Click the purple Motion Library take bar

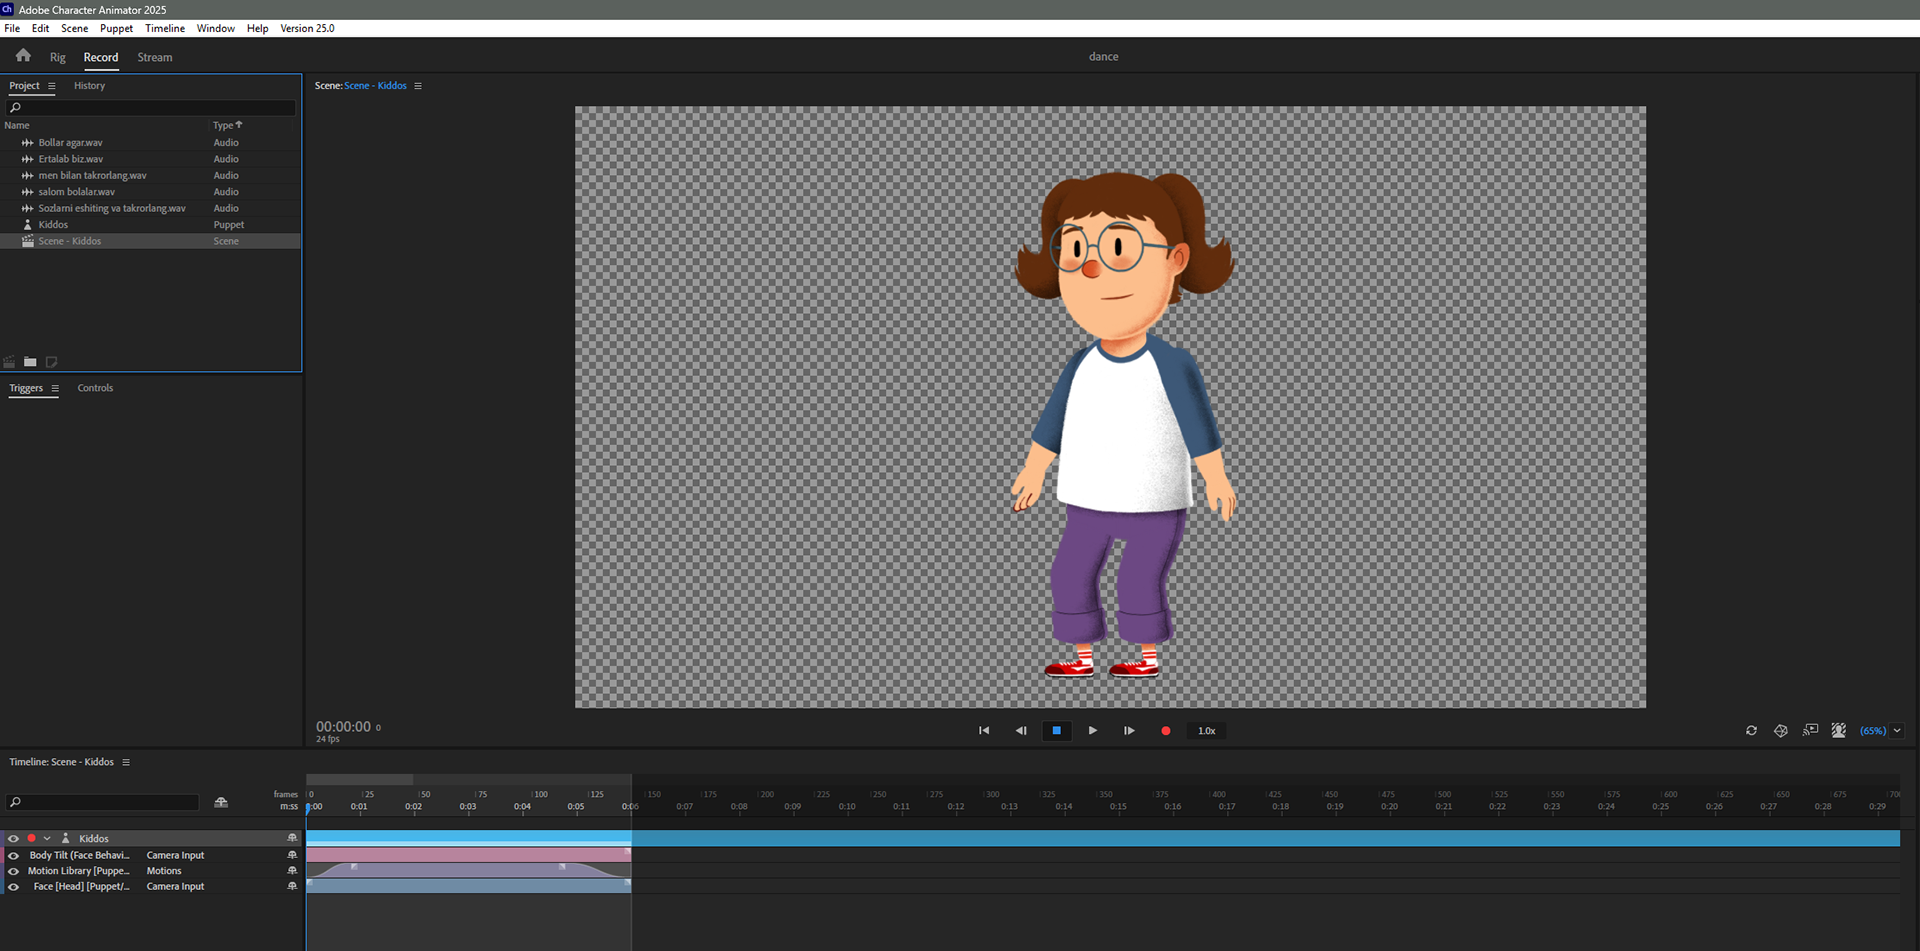tap(468, 870)
